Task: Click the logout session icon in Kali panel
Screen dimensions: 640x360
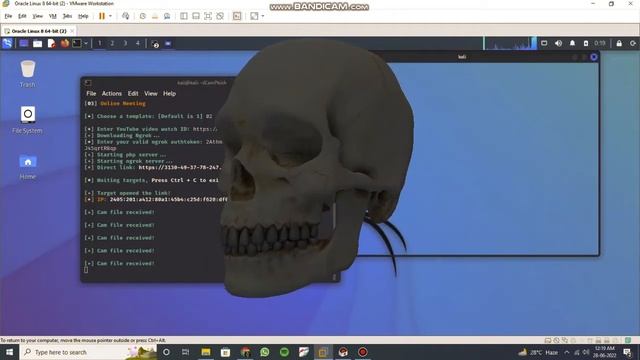Action: [633, 43]
